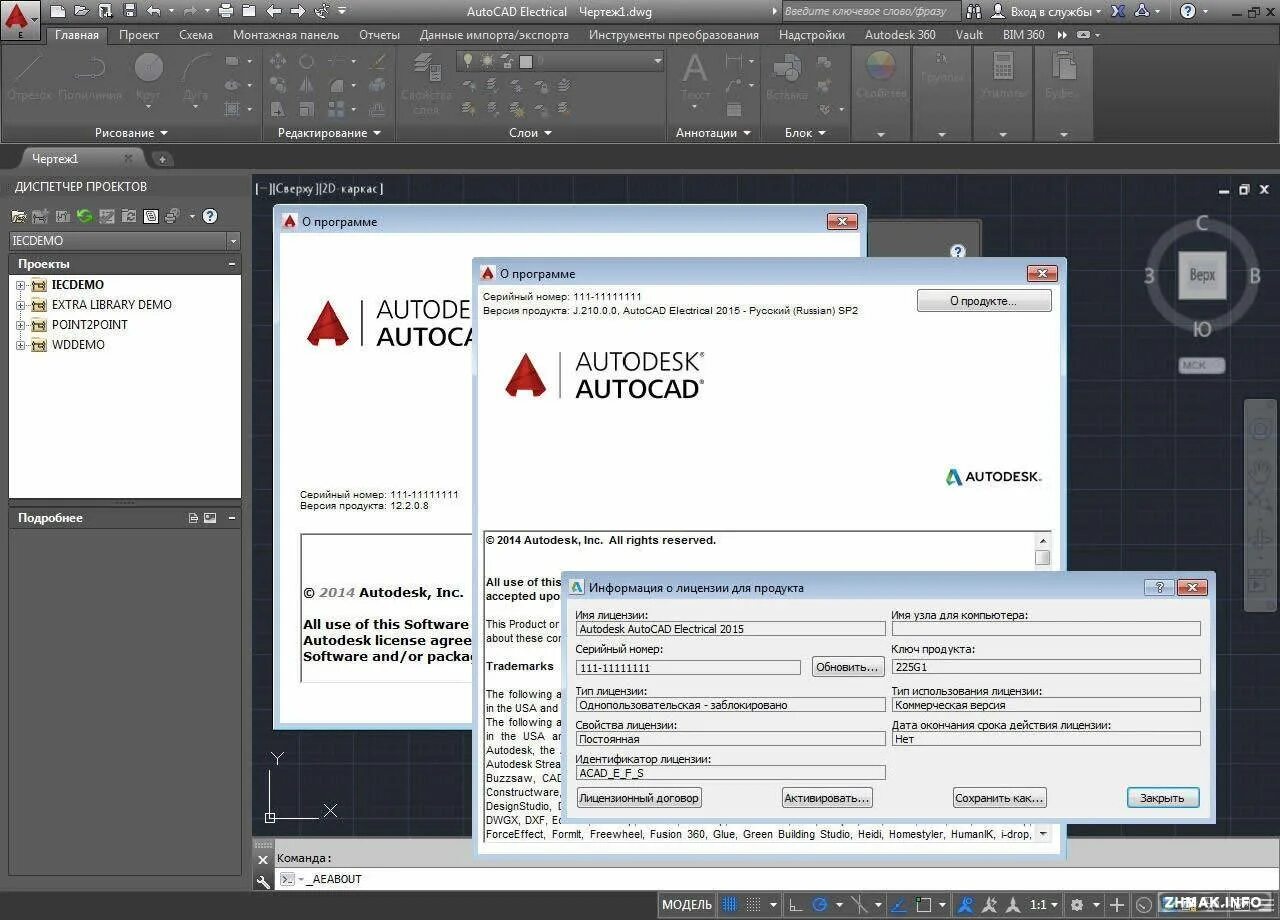1280x920 pixels.
Task: Switch to the Схема ribbon tab
Action: 196,35
